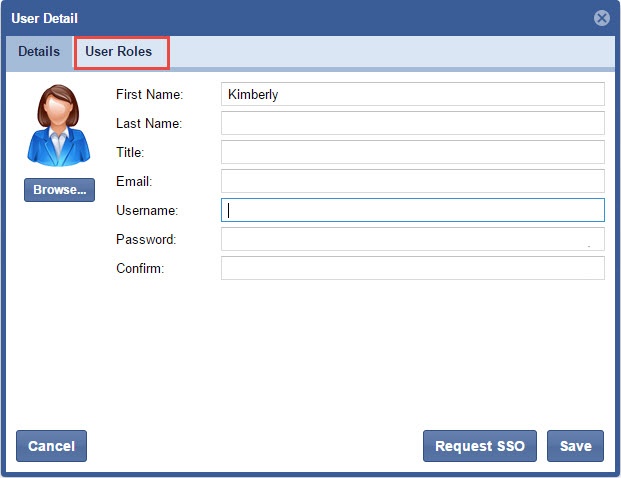The width and height of the screenshot is (621, 478).
Task: Place the cursor in the Username field
Action: click(x=412, y=210)
